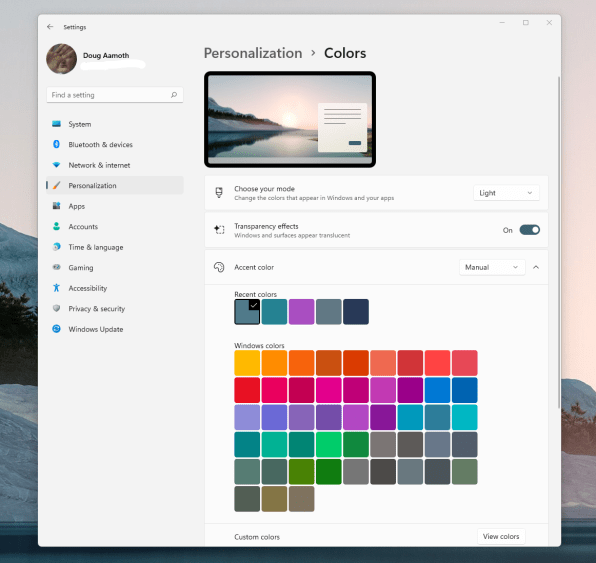Turn off Transparency effects toggle

(x=529, y=230)
